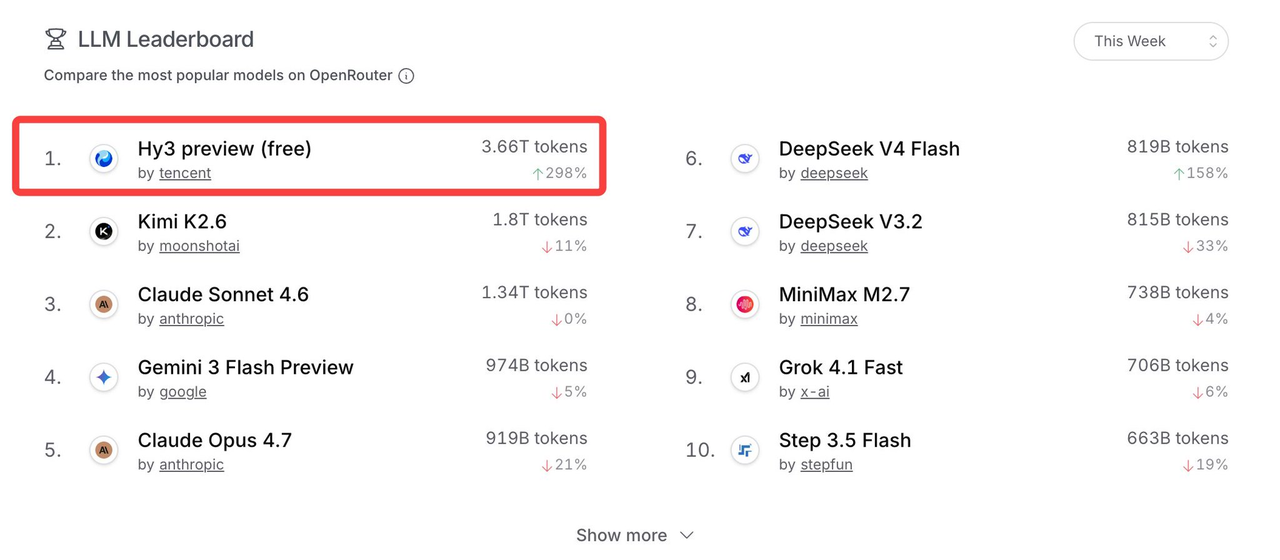Viewport: 1280px width, 560px height.
Task: Click the 158% increase indicator
Action: click(1200, 173)
